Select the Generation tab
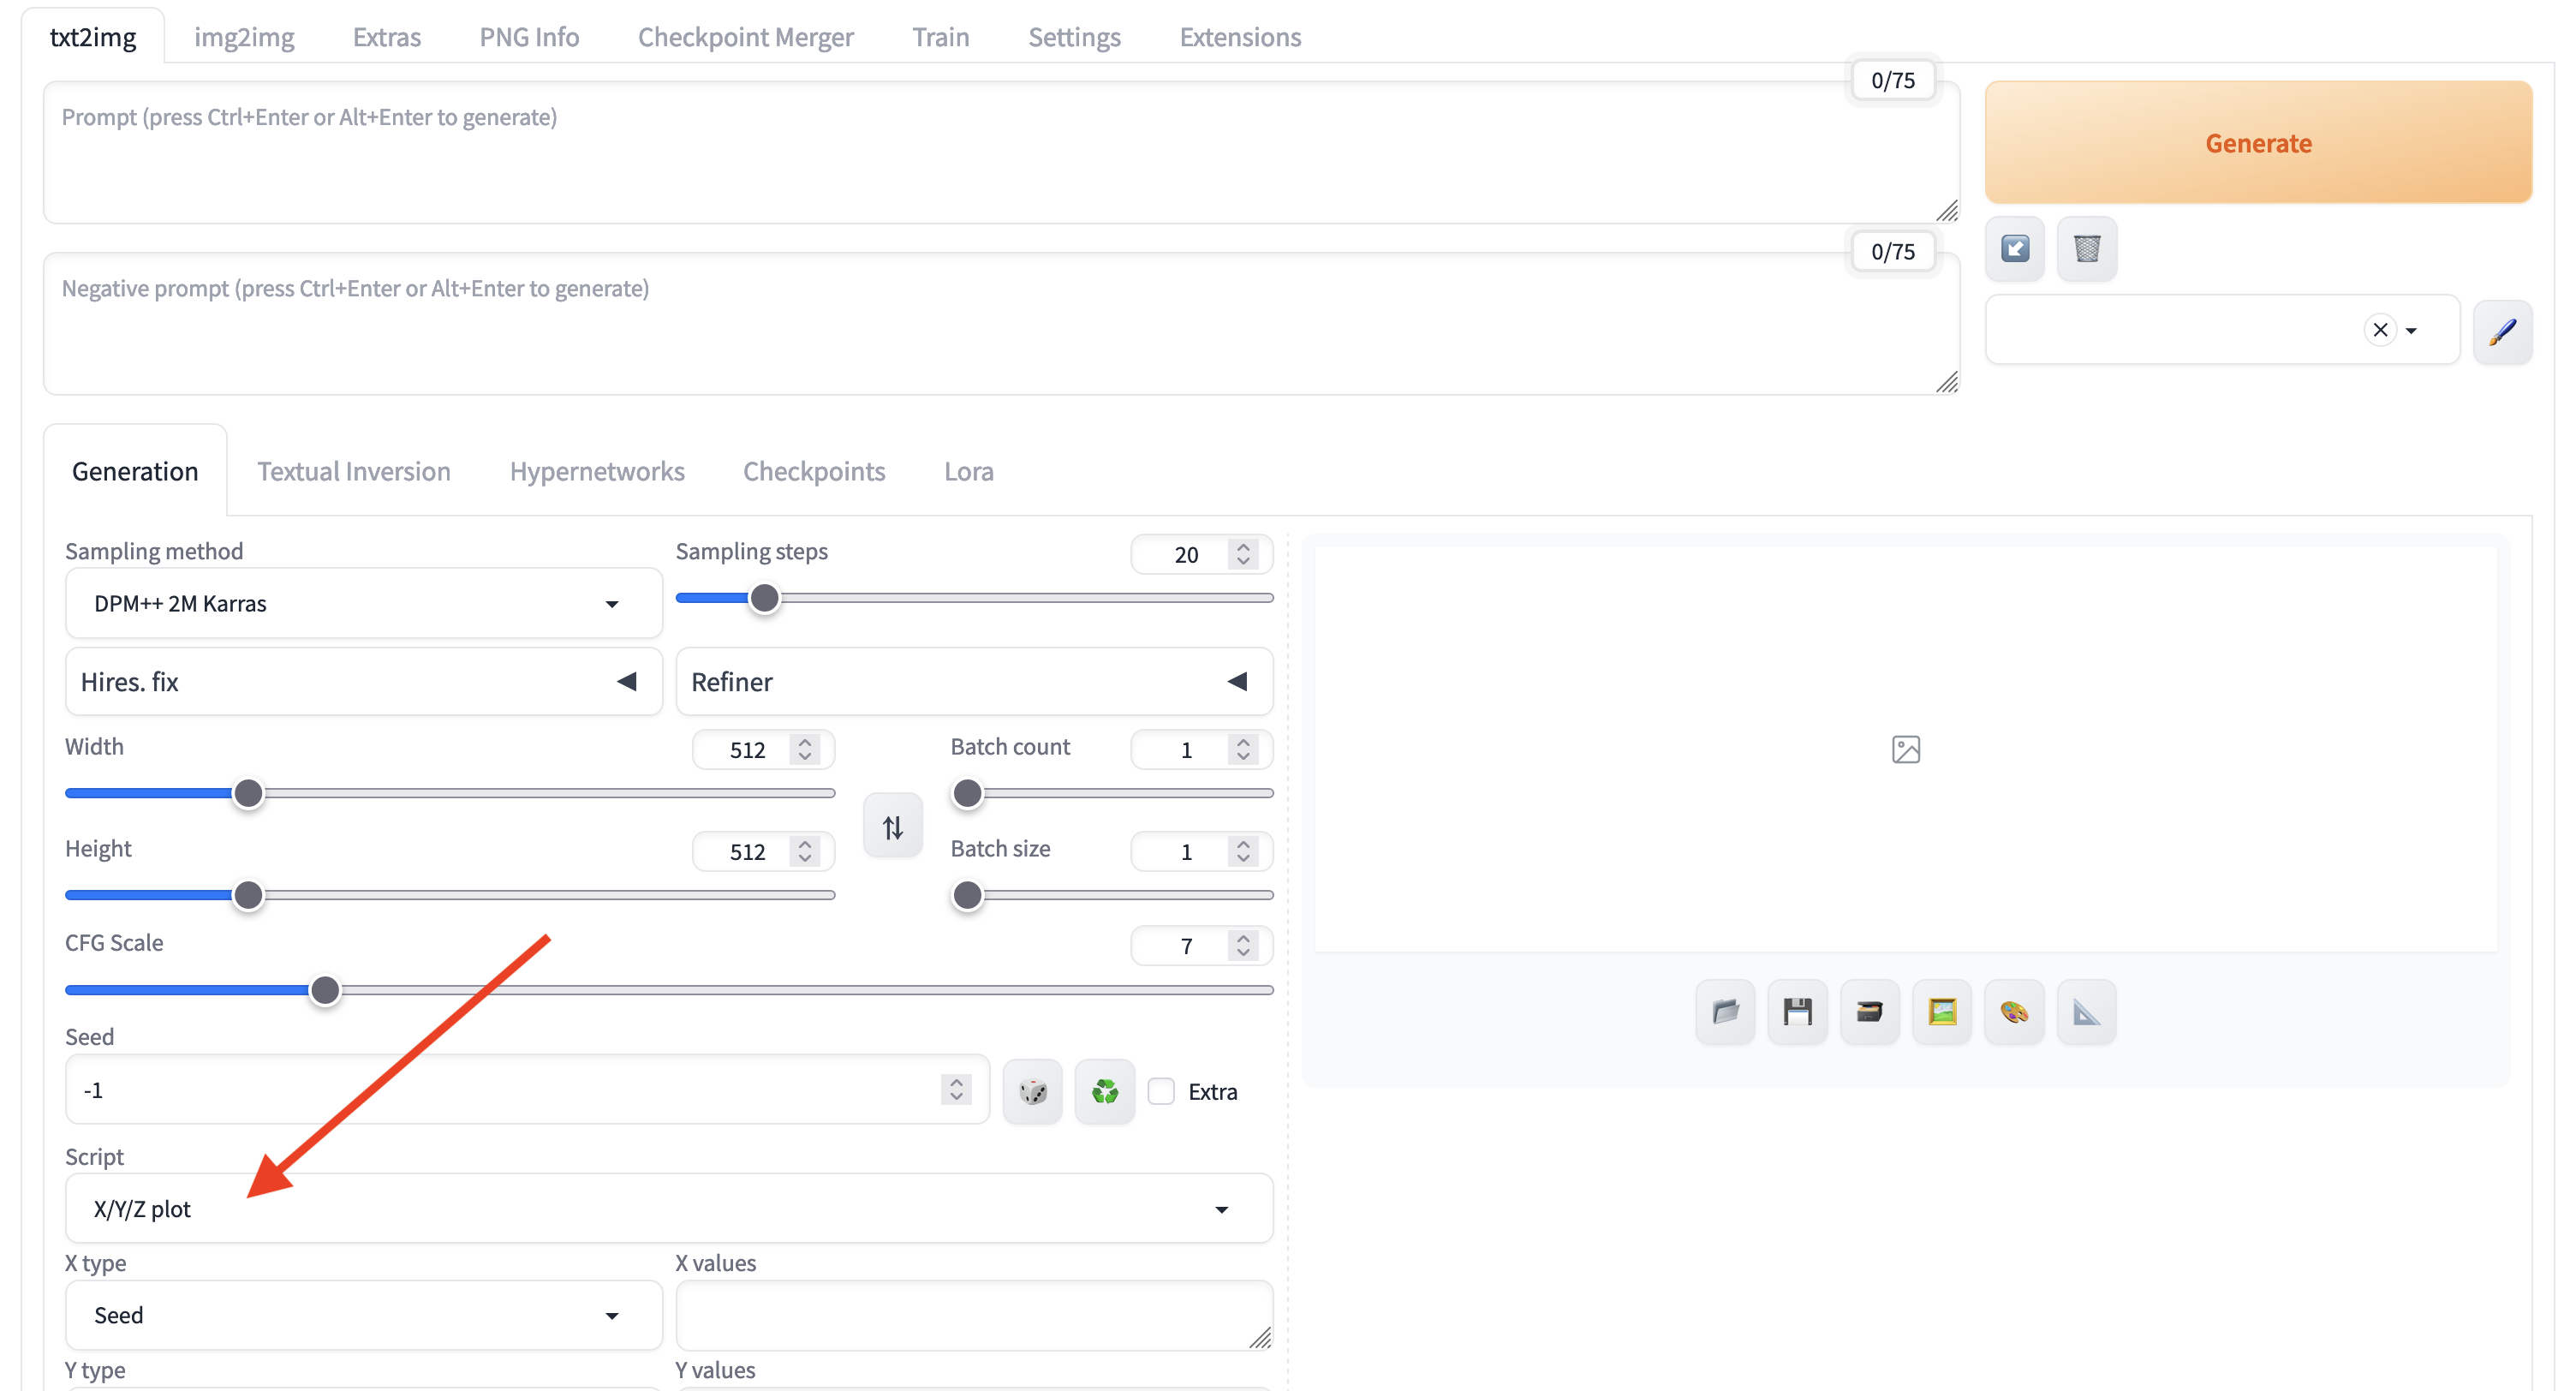The height and width of the screenshot is (1391, 2576). click(135, 471)
